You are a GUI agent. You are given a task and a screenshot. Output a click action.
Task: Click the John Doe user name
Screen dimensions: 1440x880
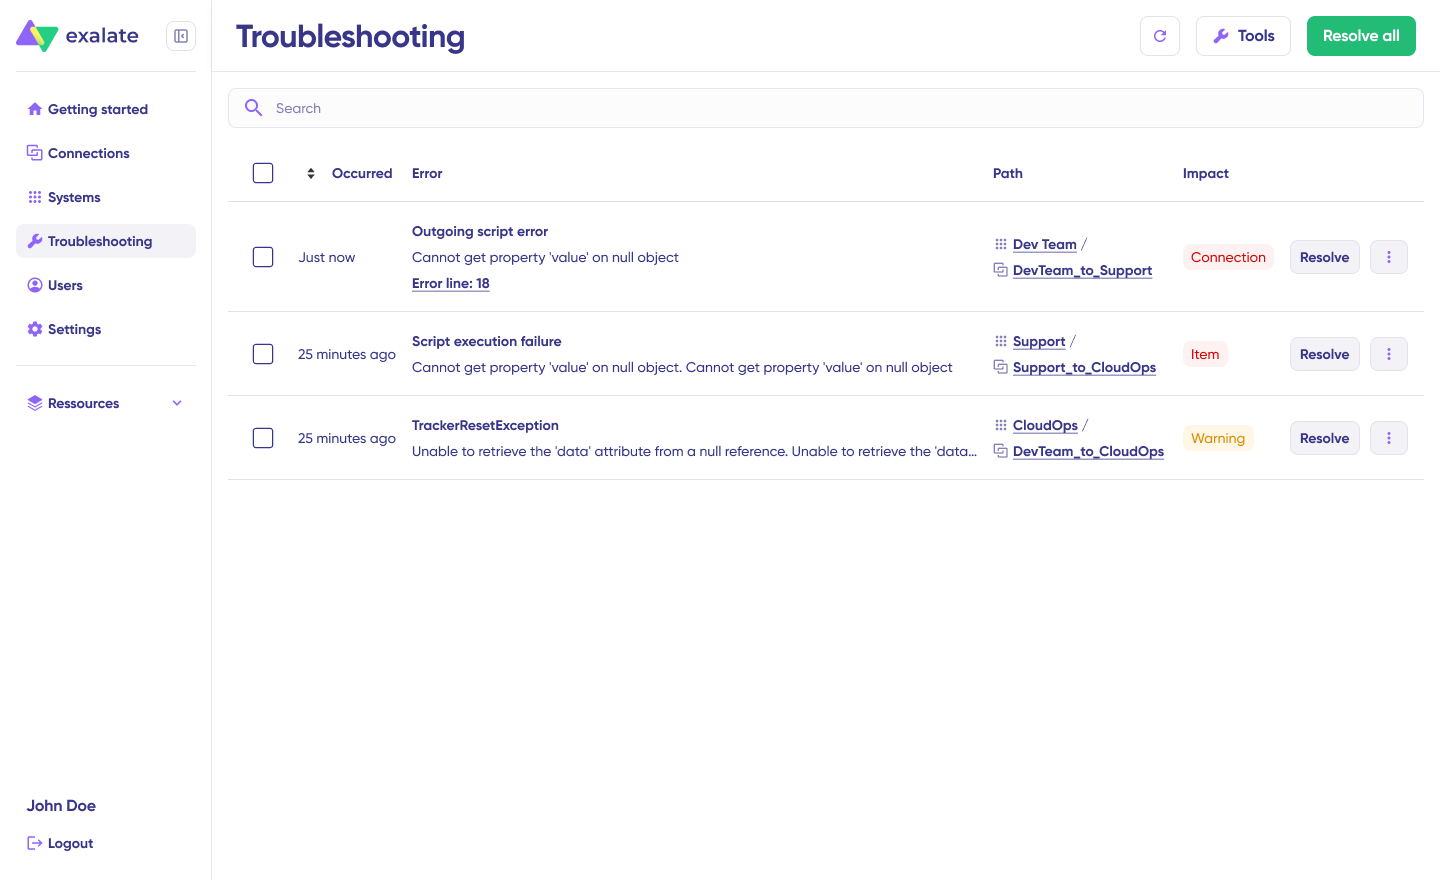(61, 806)
